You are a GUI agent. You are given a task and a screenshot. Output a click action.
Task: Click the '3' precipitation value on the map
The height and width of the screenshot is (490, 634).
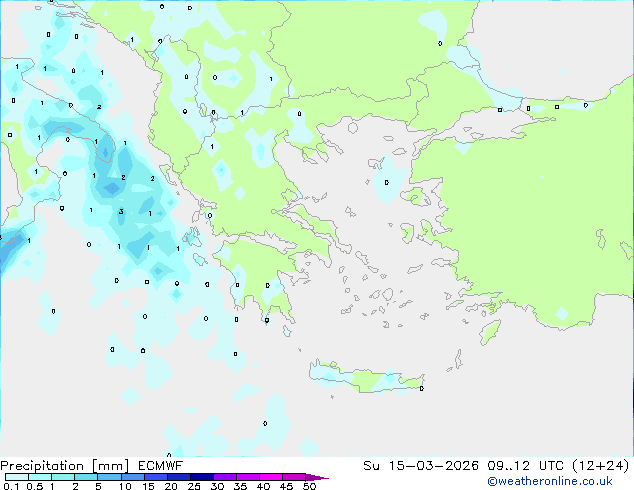(x=121, y=212)
